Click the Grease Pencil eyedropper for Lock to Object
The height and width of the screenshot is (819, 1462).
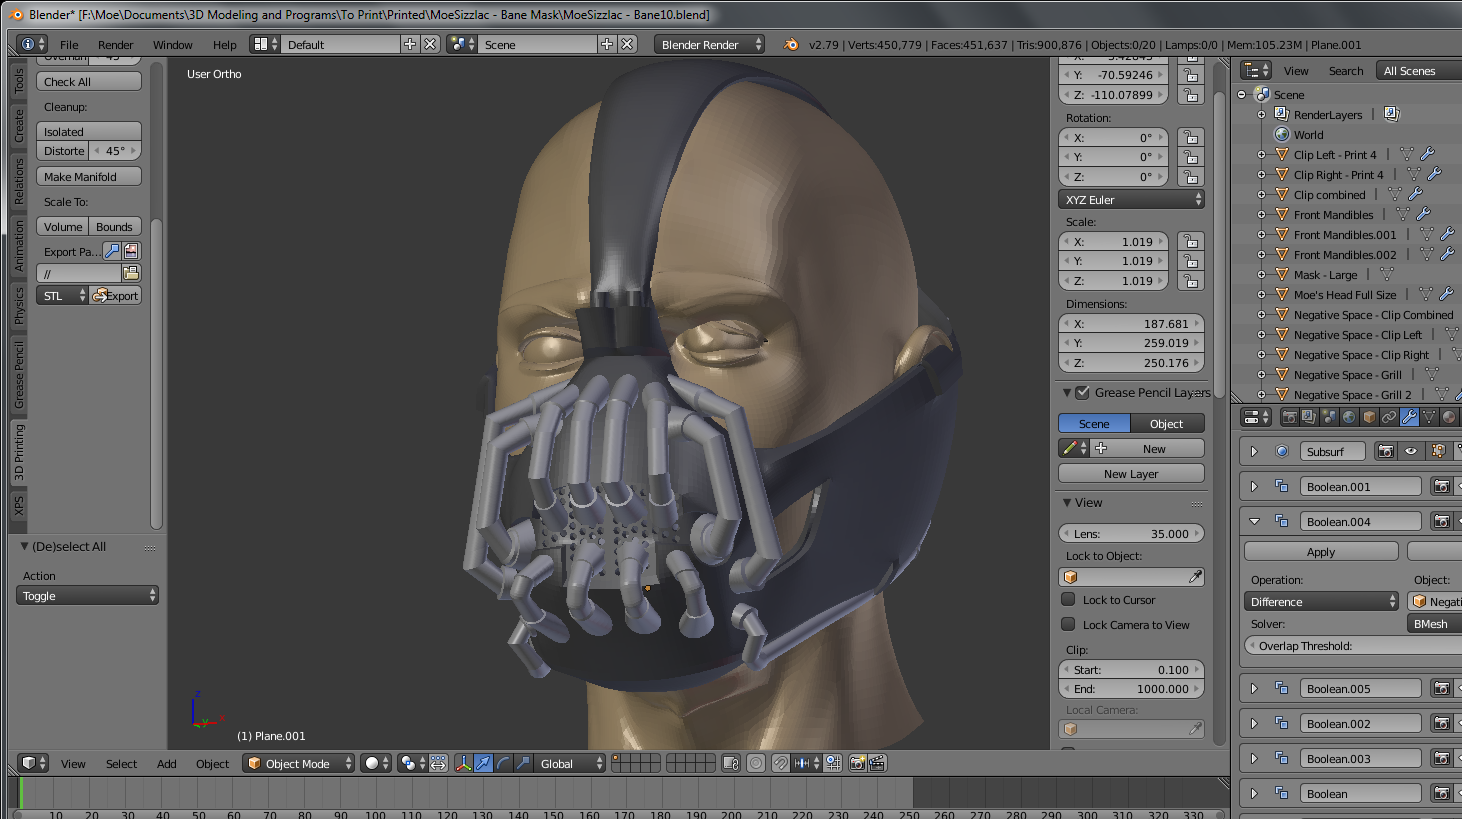[x=1195, y=577]
